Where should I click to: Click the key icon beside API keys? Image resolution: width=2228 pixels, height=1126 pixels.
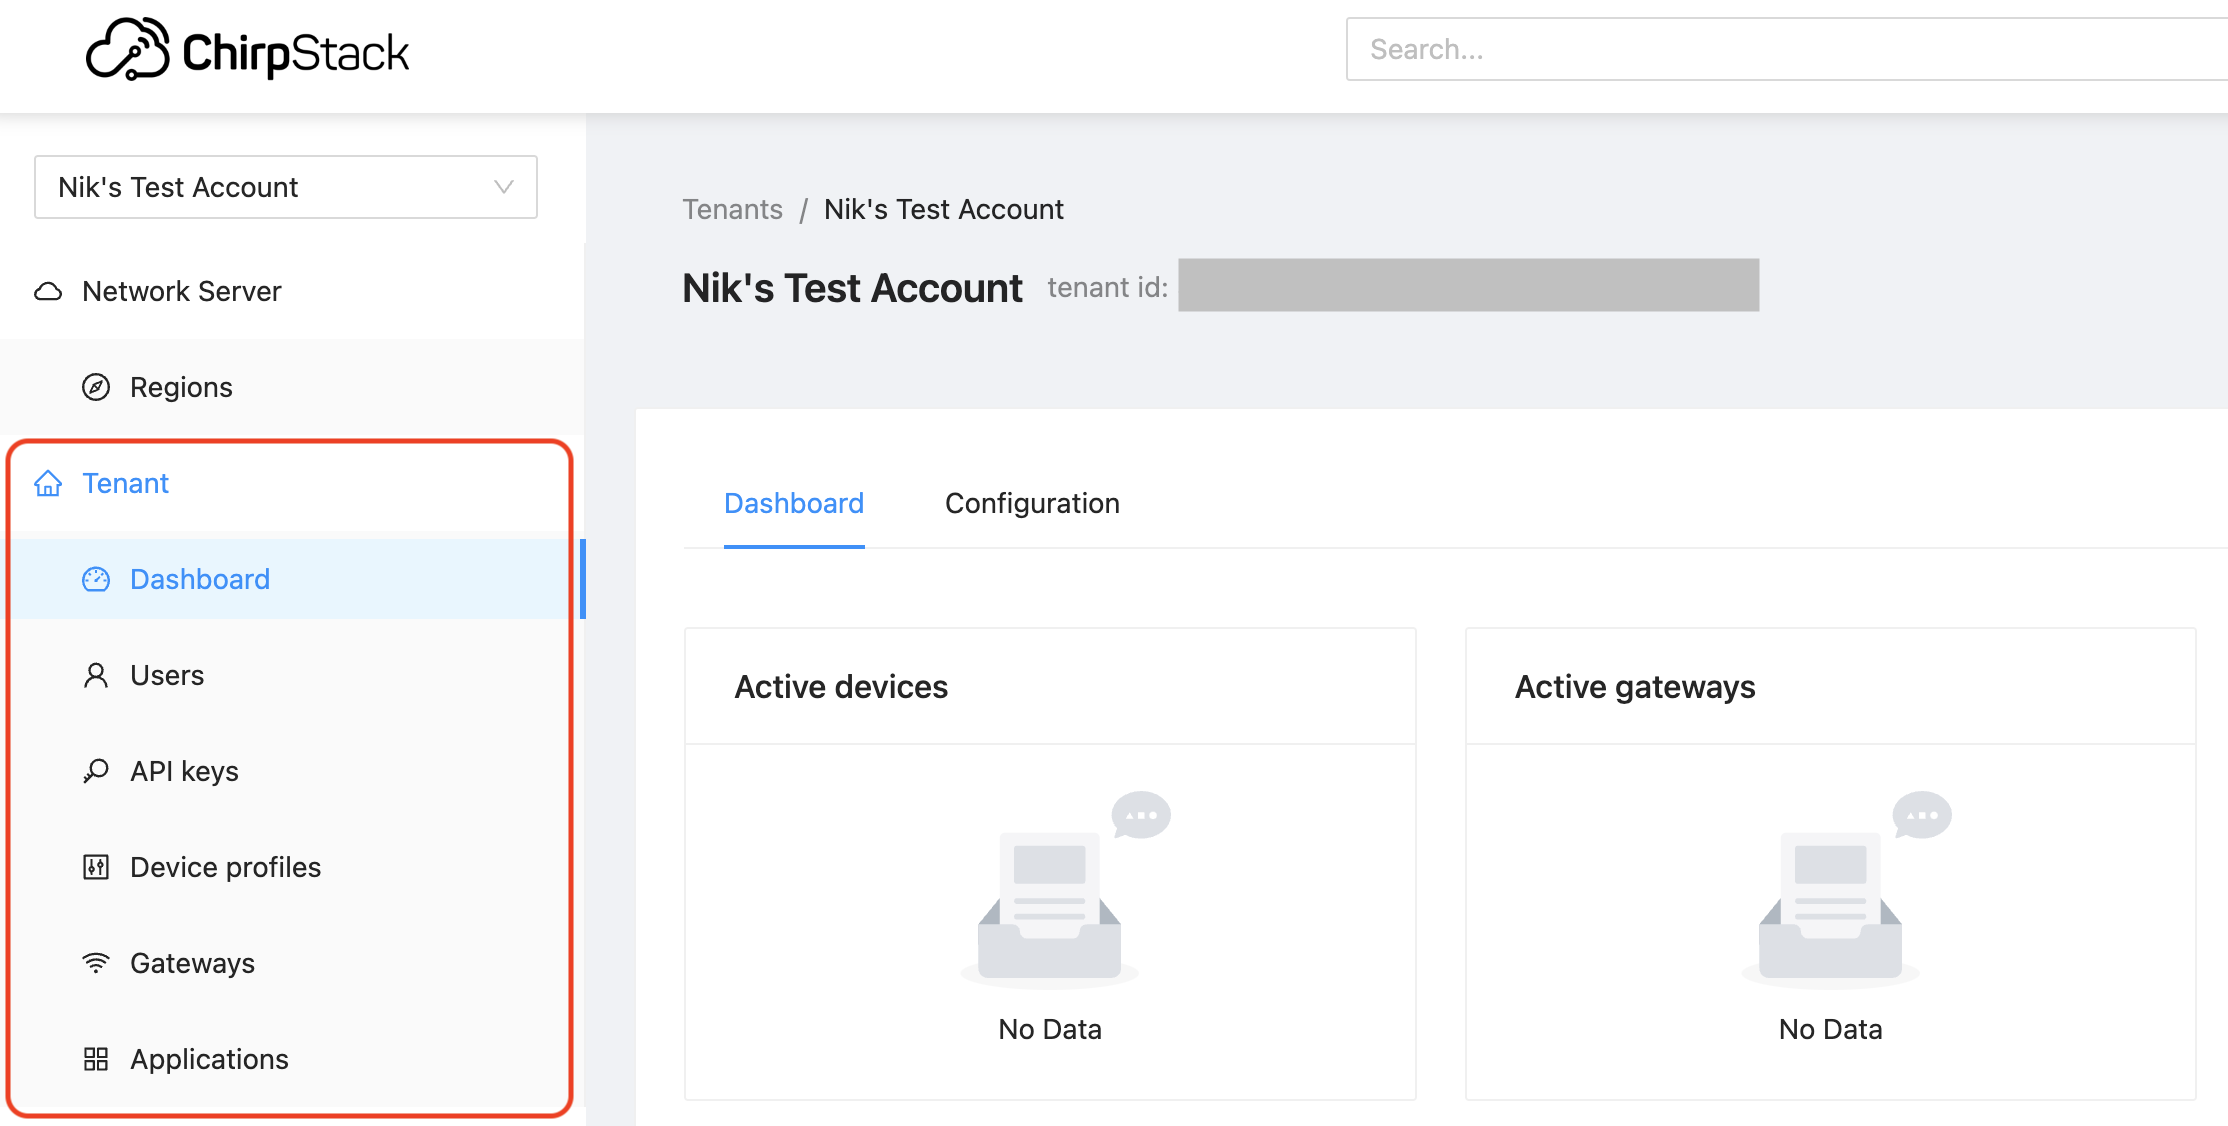click(x=96, y=771)
